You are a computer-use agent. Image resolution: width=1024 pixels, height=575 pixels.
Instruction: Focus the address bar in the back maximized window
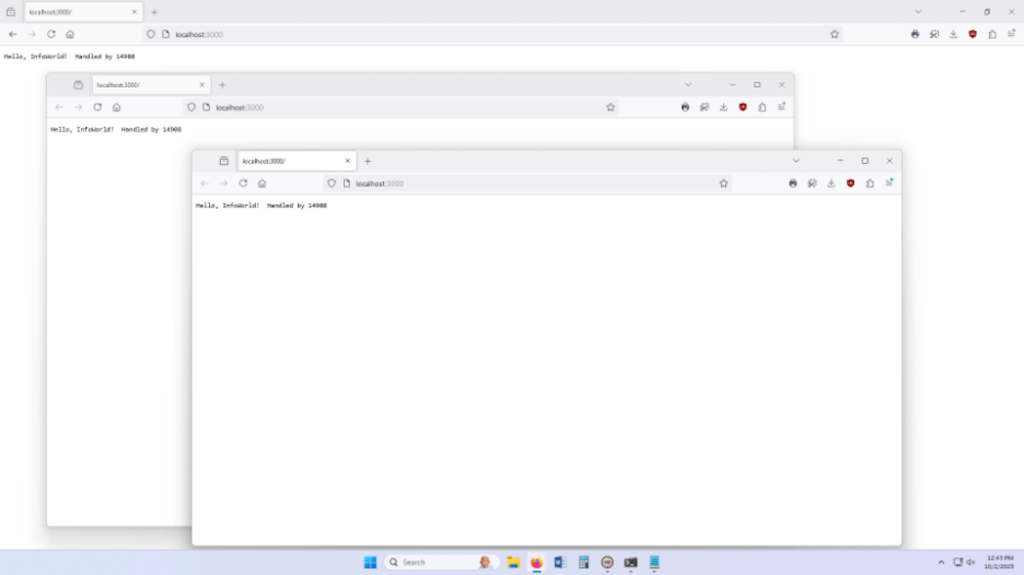[493, 34]
